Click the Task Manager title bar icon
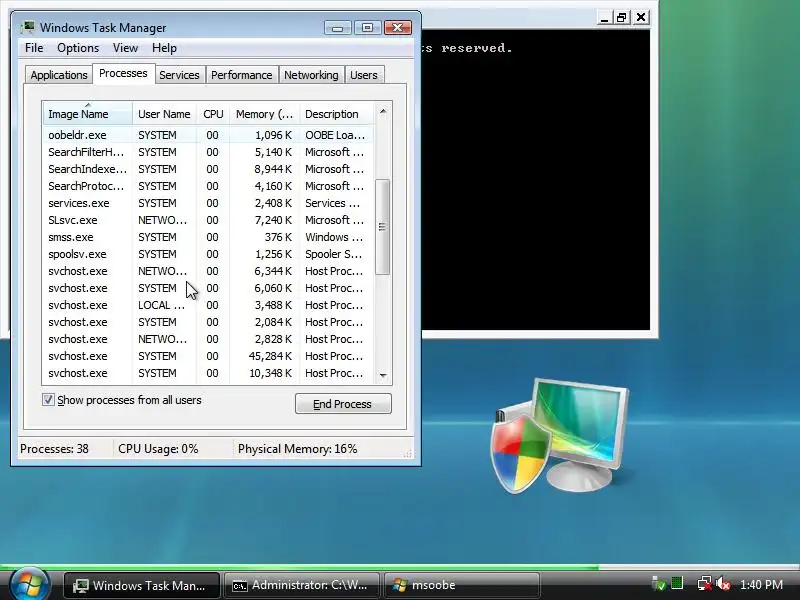 (x=28, y=27)
